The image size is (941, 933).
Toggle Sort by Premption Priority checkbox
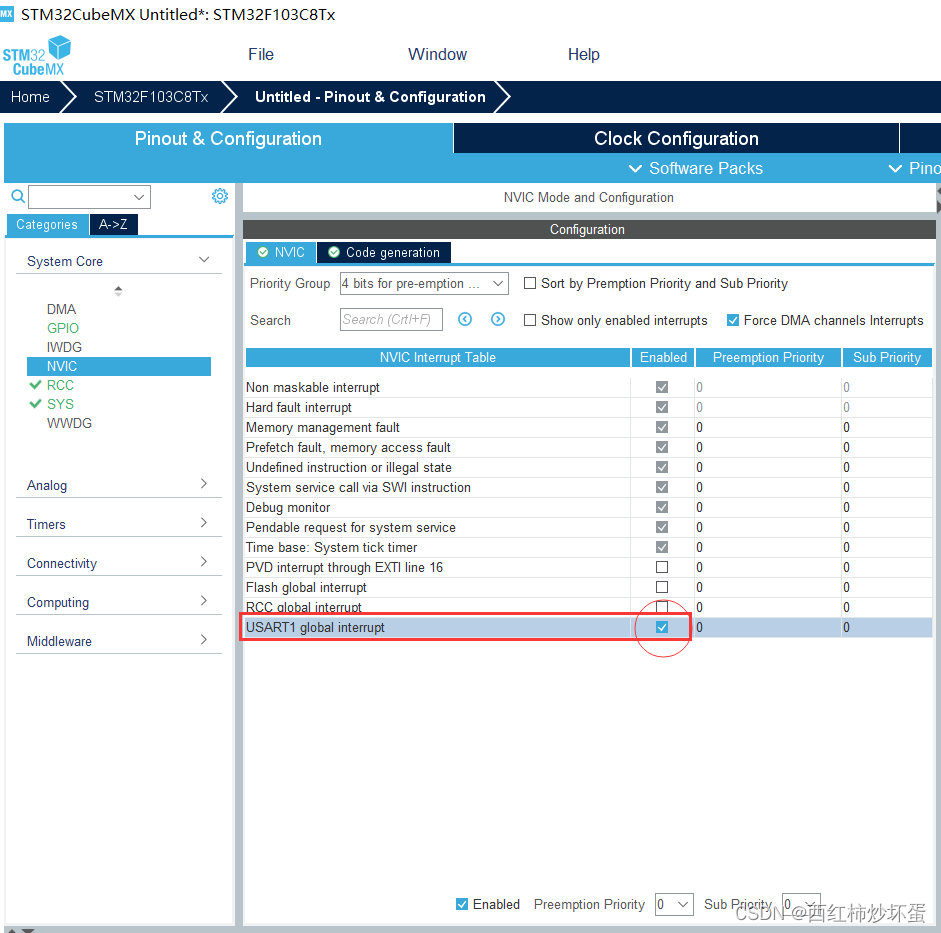(x=530, y=283)
